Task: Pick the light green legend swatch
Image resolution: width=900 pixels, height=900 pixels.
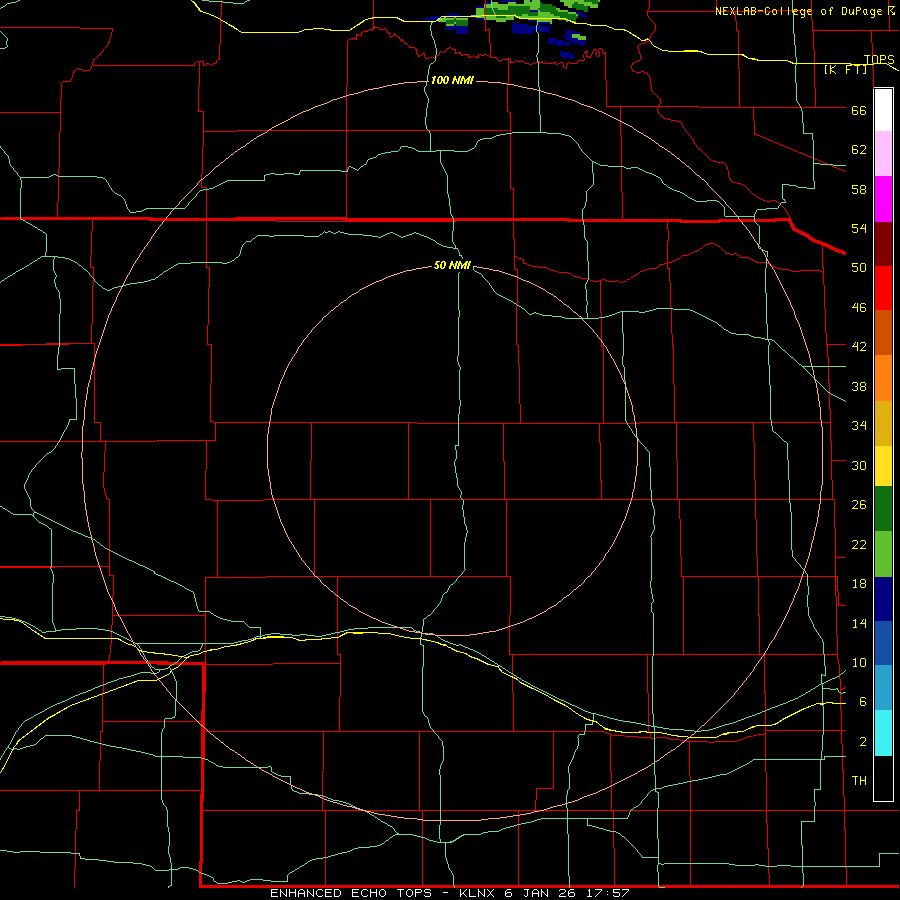Action: click(x=883, y=554)
